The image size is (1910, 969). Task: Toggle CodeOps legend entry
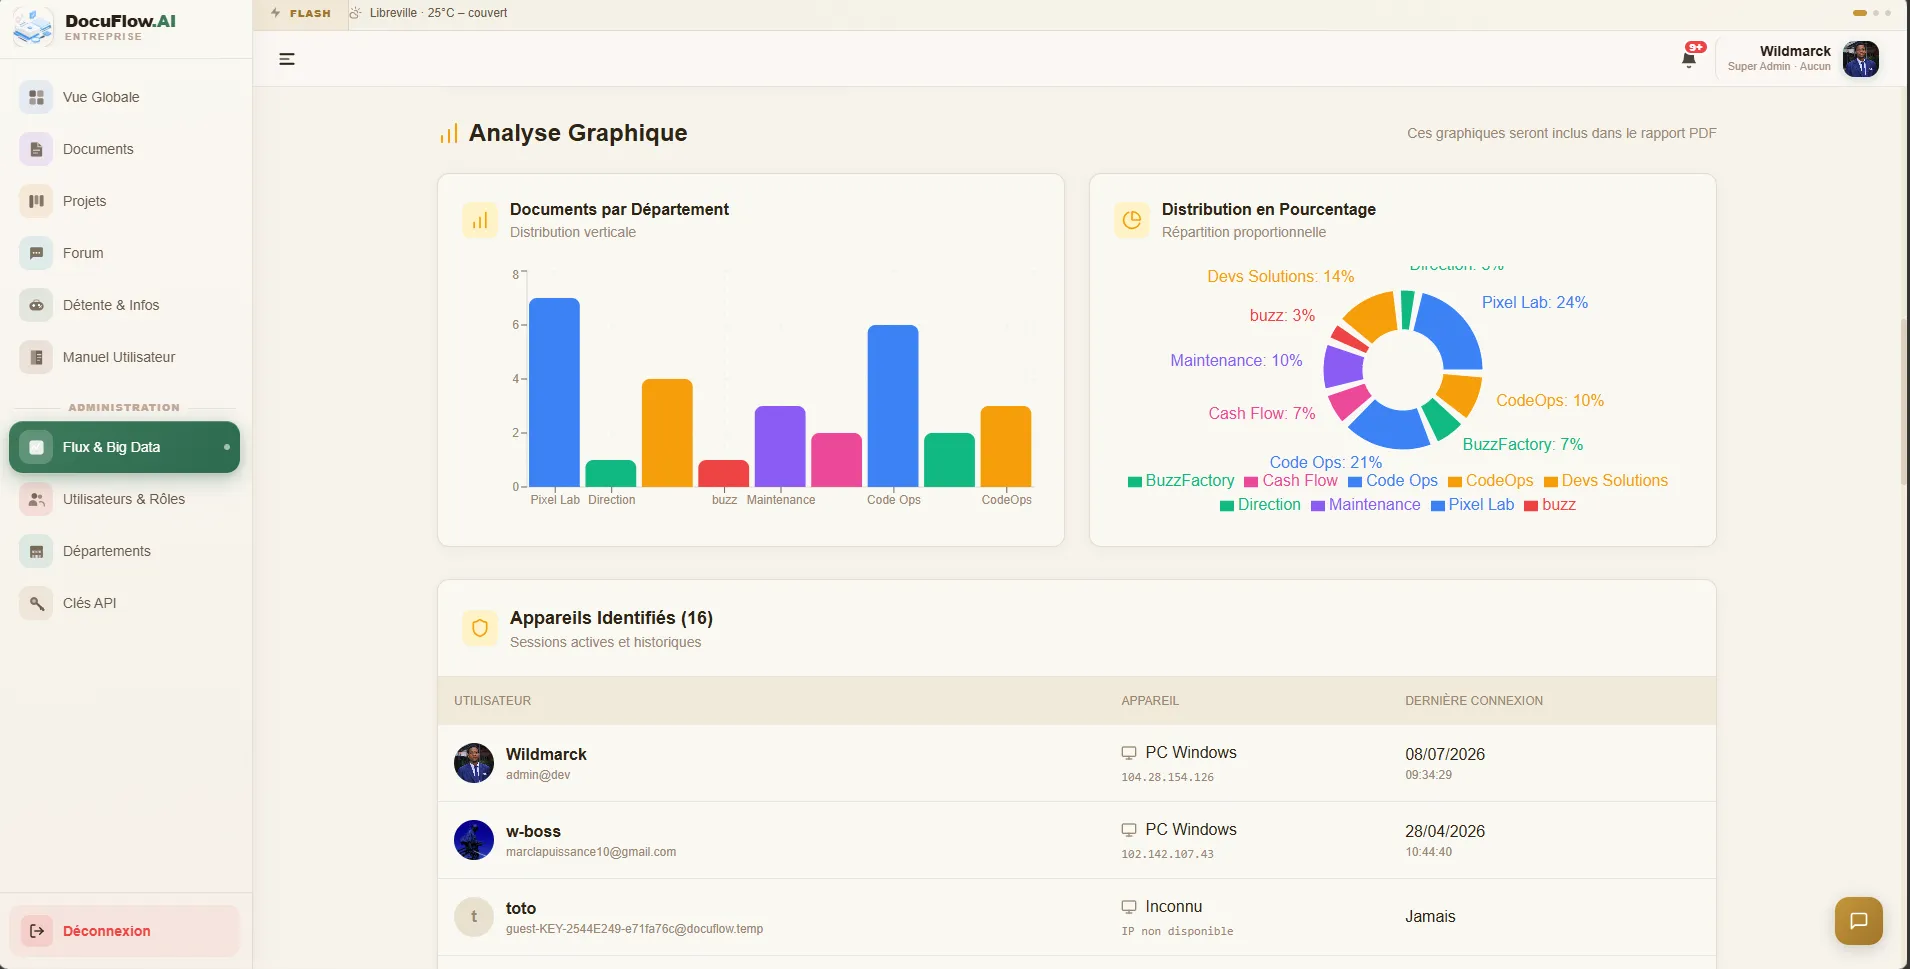1491,481
